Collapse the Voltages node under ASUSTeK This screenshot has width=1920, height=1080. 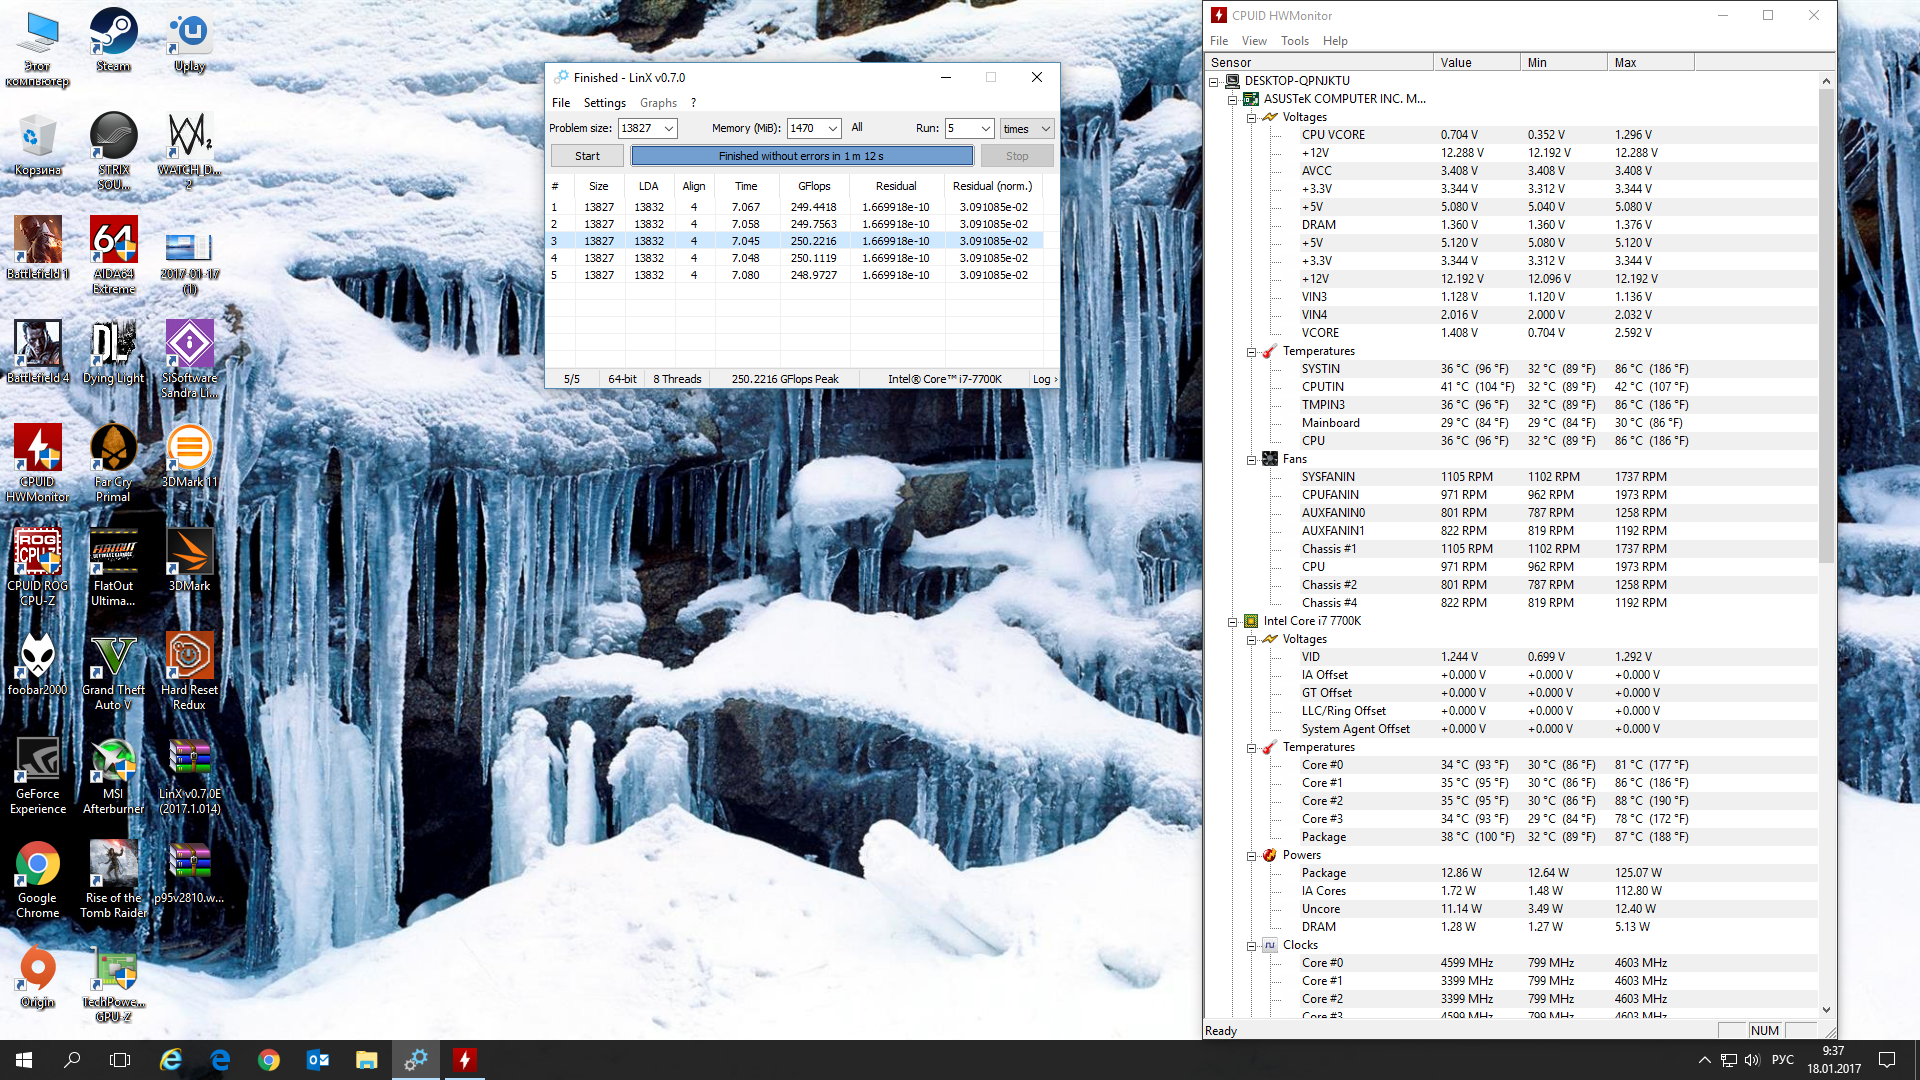[x=1251, y=117]
